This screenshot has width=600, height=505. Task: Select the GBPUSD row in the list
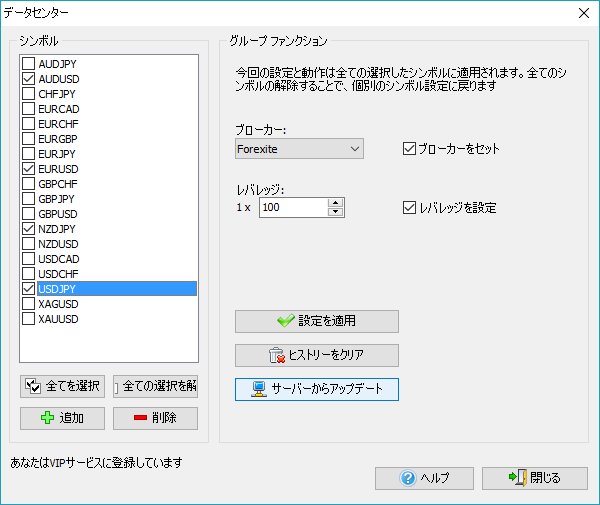pyautogui.click(x=58, y=214)
